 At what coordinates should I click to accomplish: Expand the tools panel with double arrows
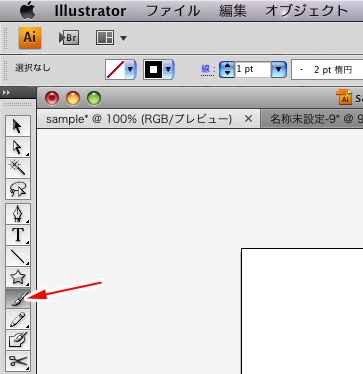coord(6,93)
